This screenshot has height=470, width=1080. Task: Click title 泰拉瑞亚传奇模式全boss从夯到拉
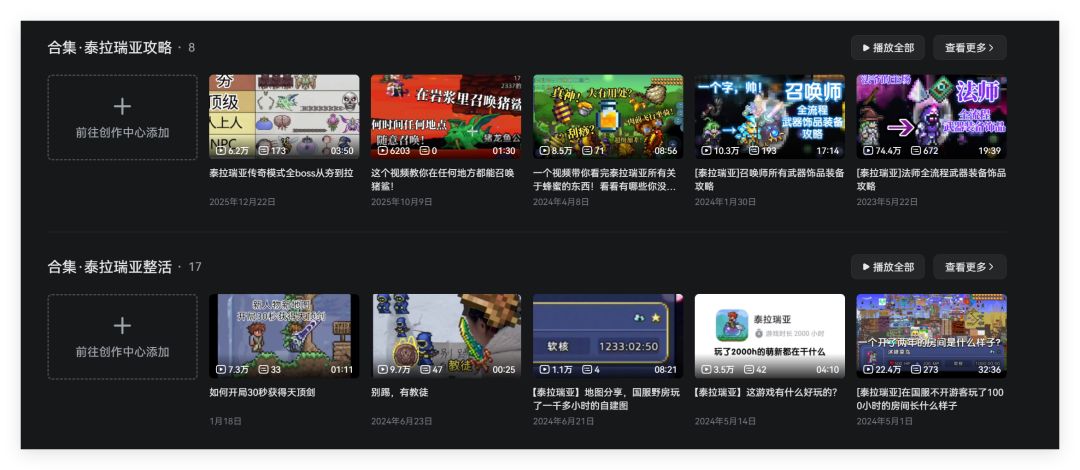282,173
